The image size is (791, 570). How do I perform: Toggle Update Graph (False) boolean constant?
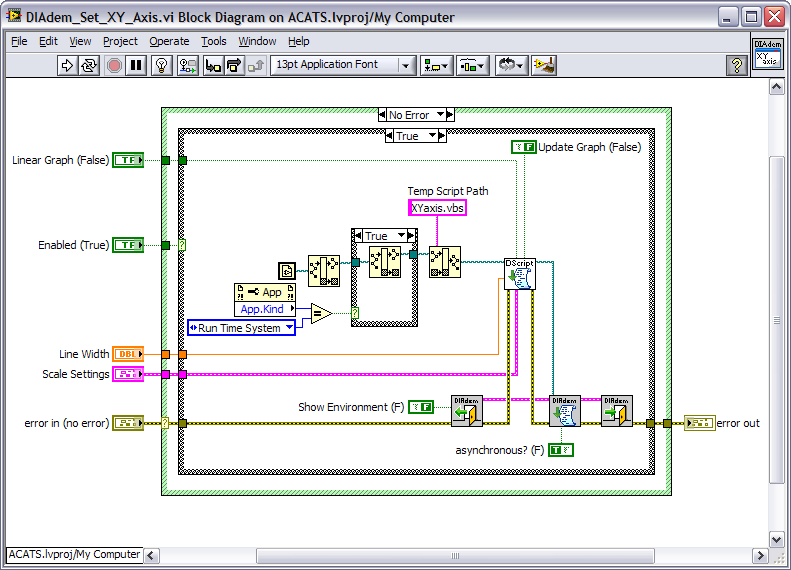tap(524, 147)
